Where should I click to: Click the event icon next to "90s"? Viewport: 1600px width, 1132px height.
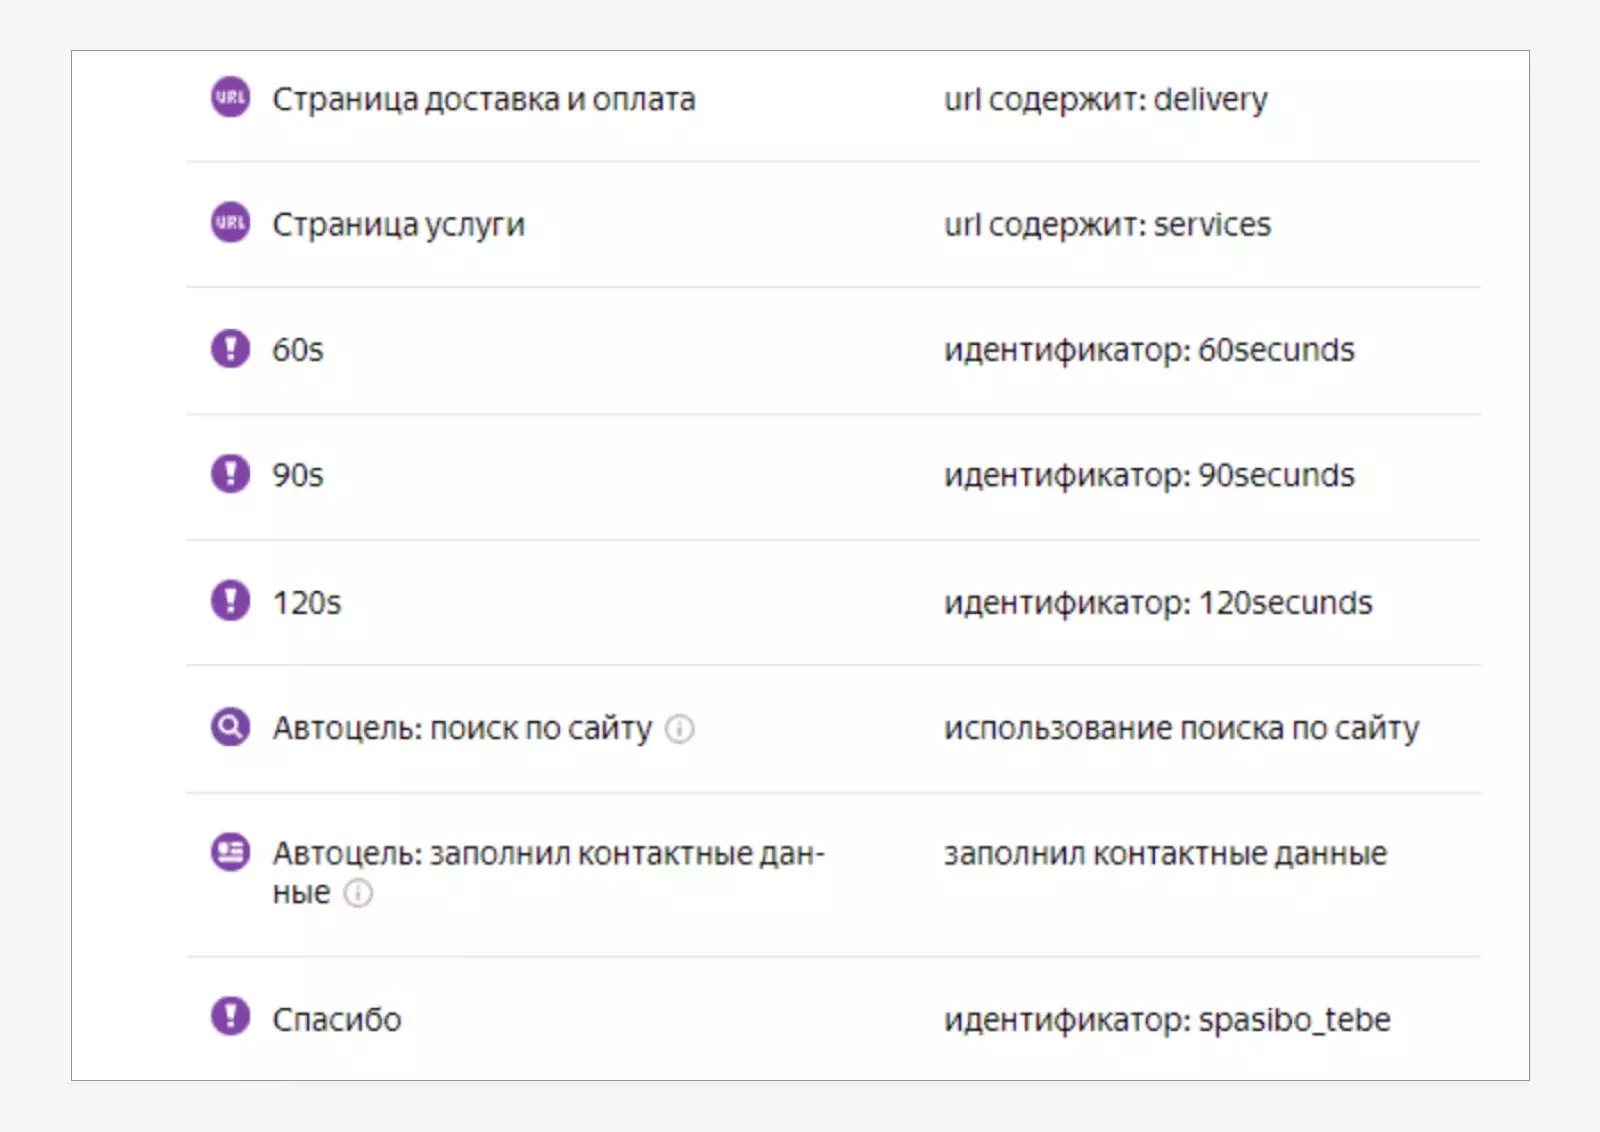(x=229, y=475)
